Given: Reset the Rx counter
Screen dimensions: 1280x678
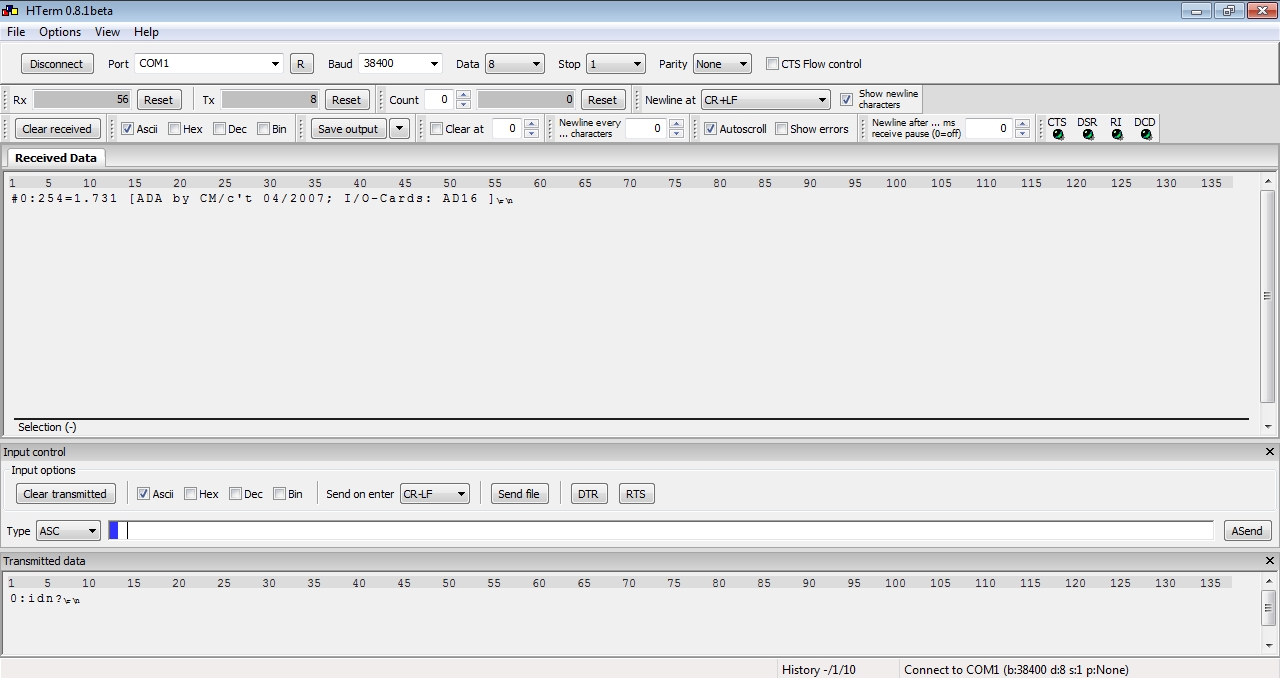Looking at the screenshot, I should click(x=158, y=100).
